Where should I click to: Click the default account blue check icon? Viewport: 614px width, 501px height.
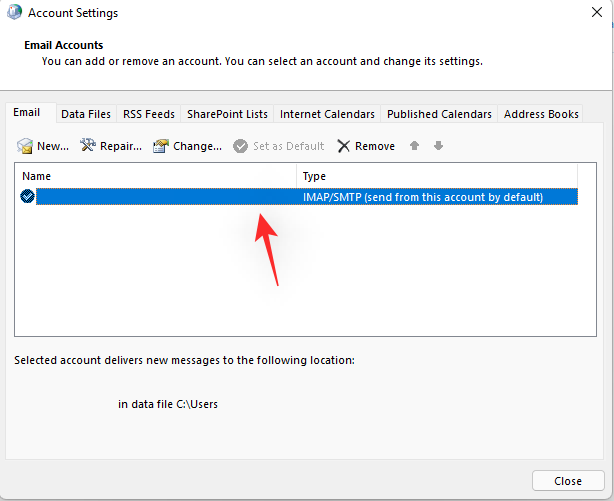(27, 197)
